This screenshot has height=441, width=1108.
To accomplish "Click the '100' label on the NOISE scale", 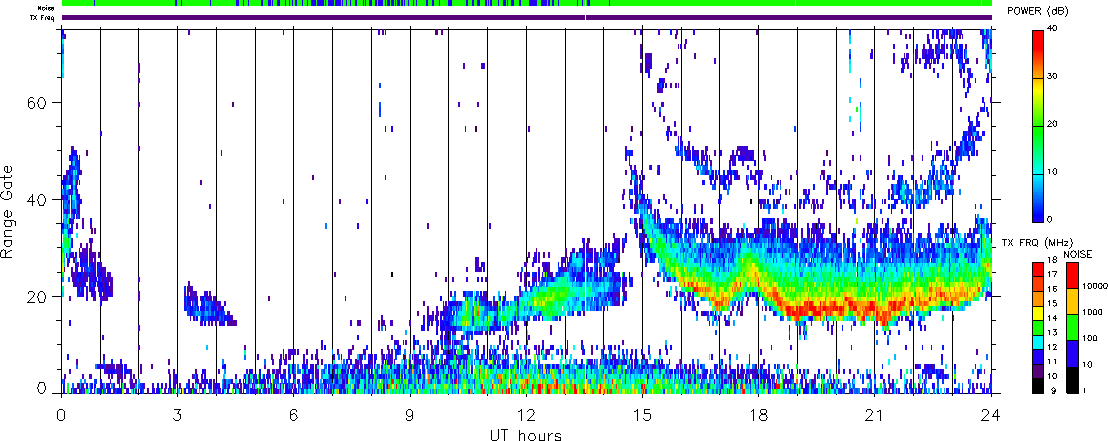I will point(1088,339).
